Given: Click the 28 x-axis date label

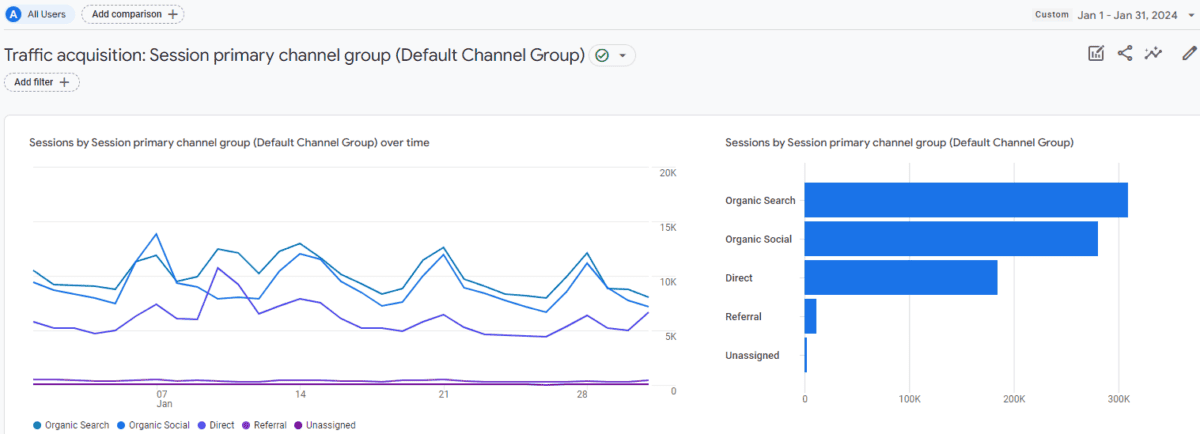Looking at the screenshot, I should point(584,393).
